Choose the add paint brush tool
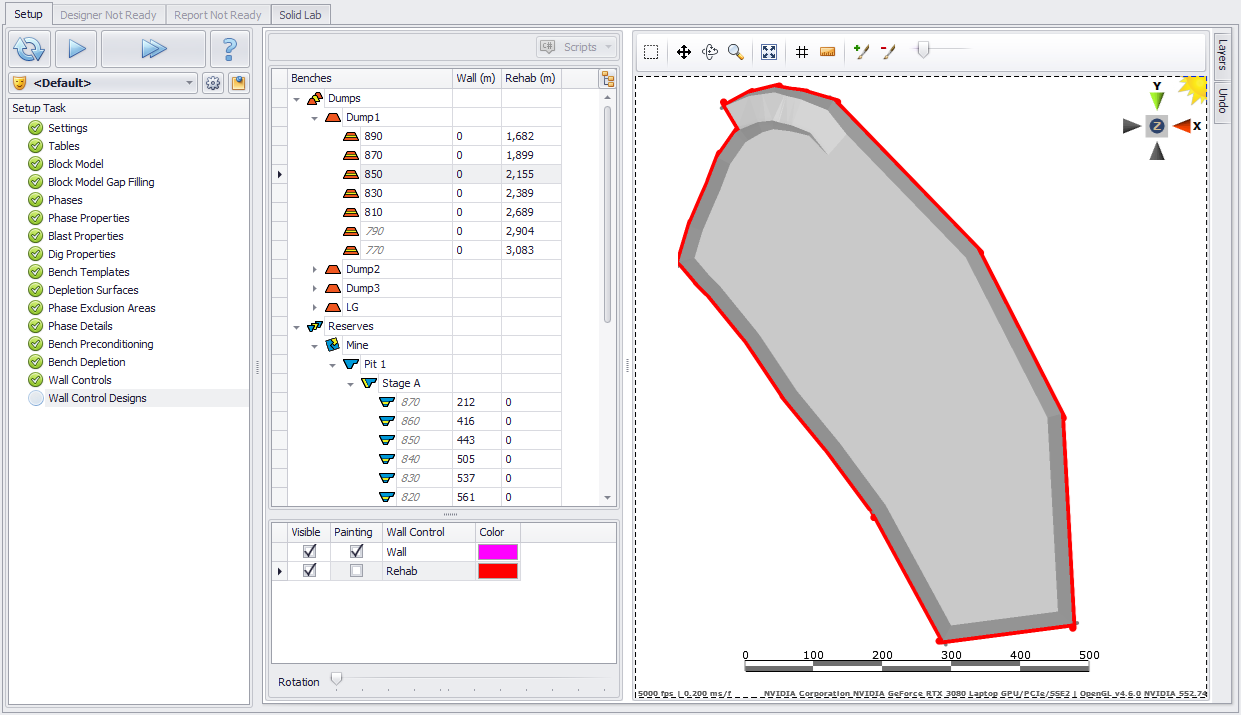This screenshot has height=715, width=1241. coord(861,52)
